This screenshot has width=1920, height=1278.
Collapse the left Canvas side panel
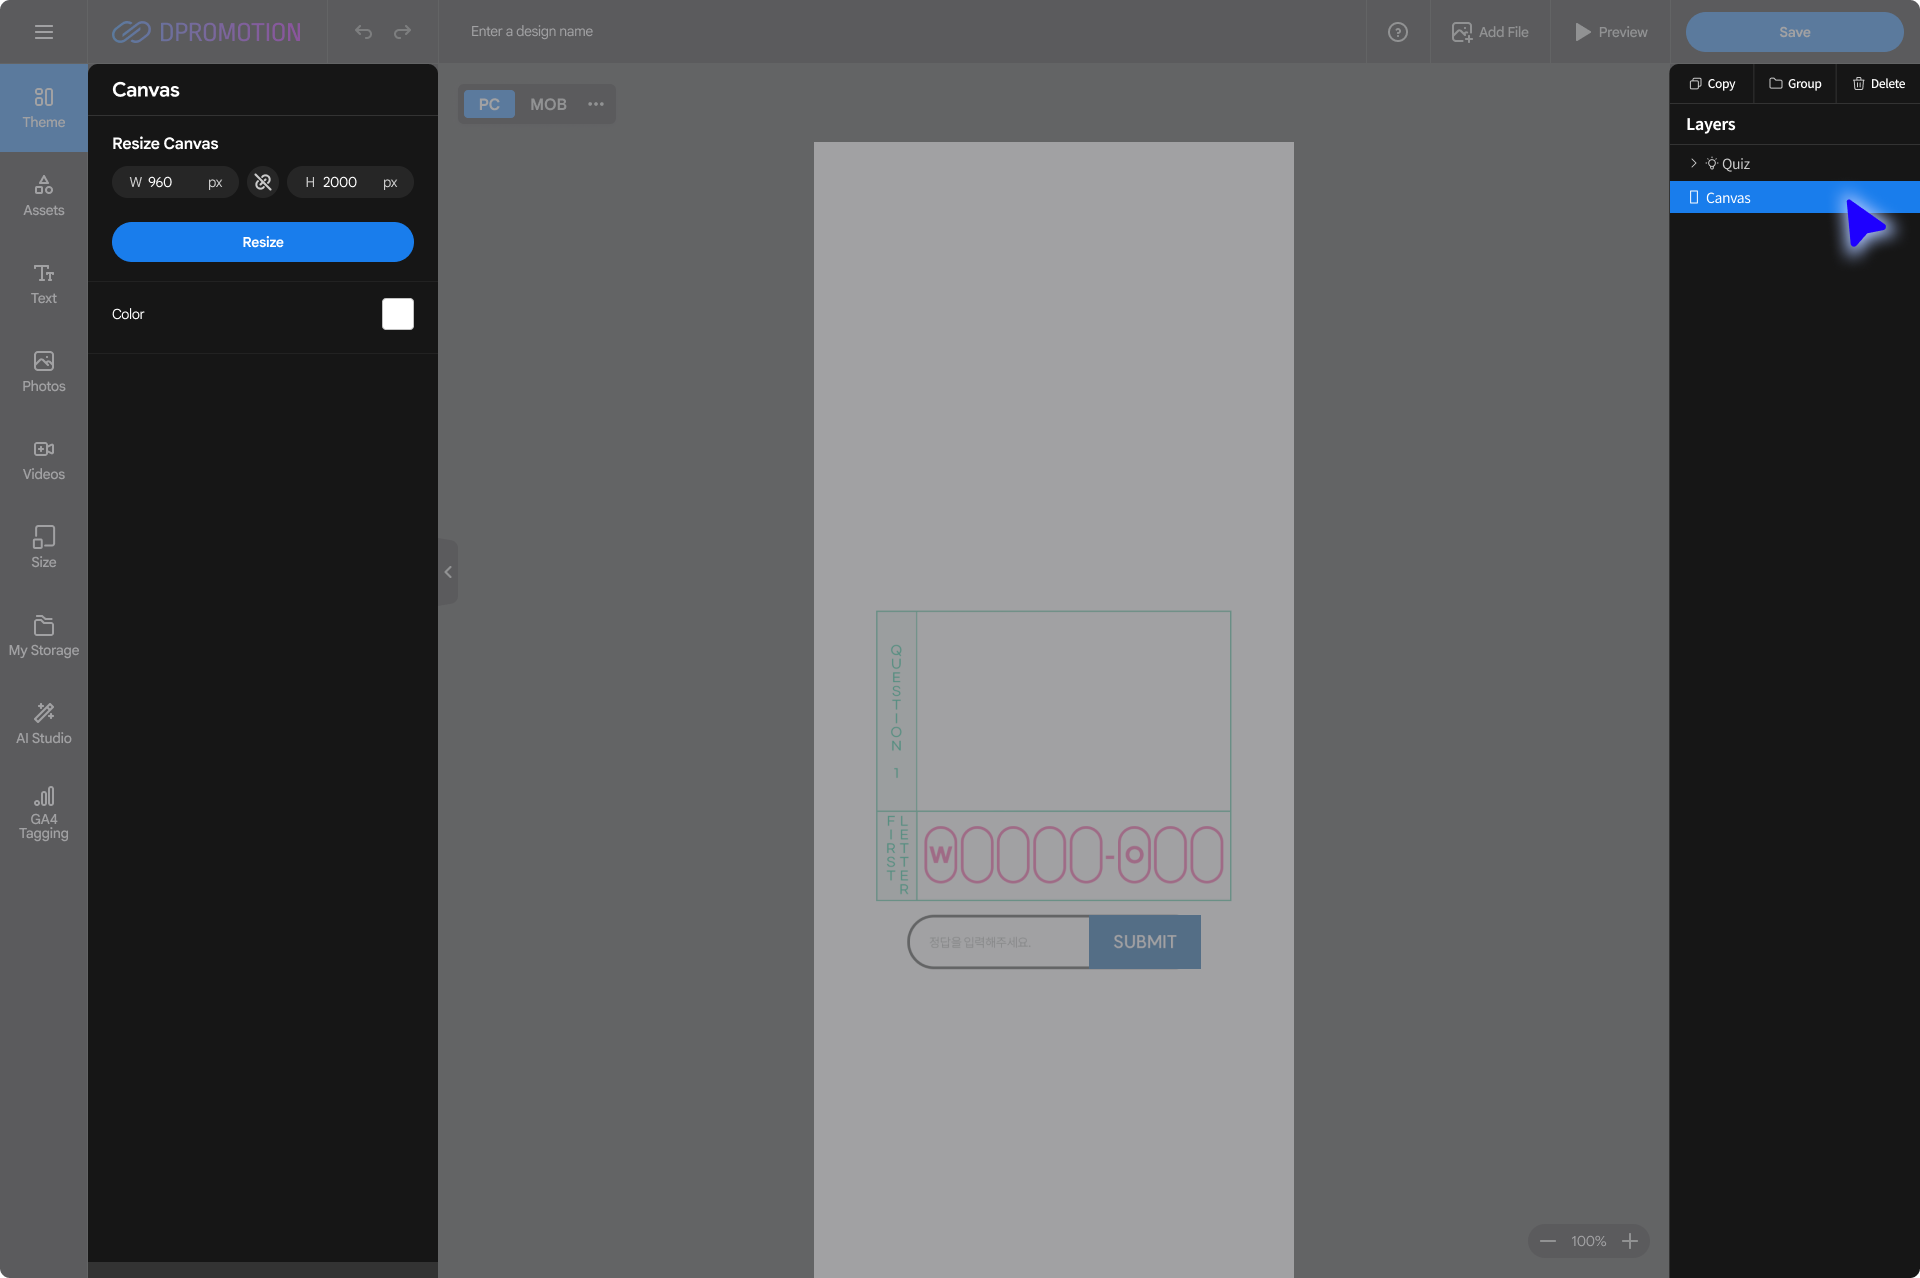(448, 572)
